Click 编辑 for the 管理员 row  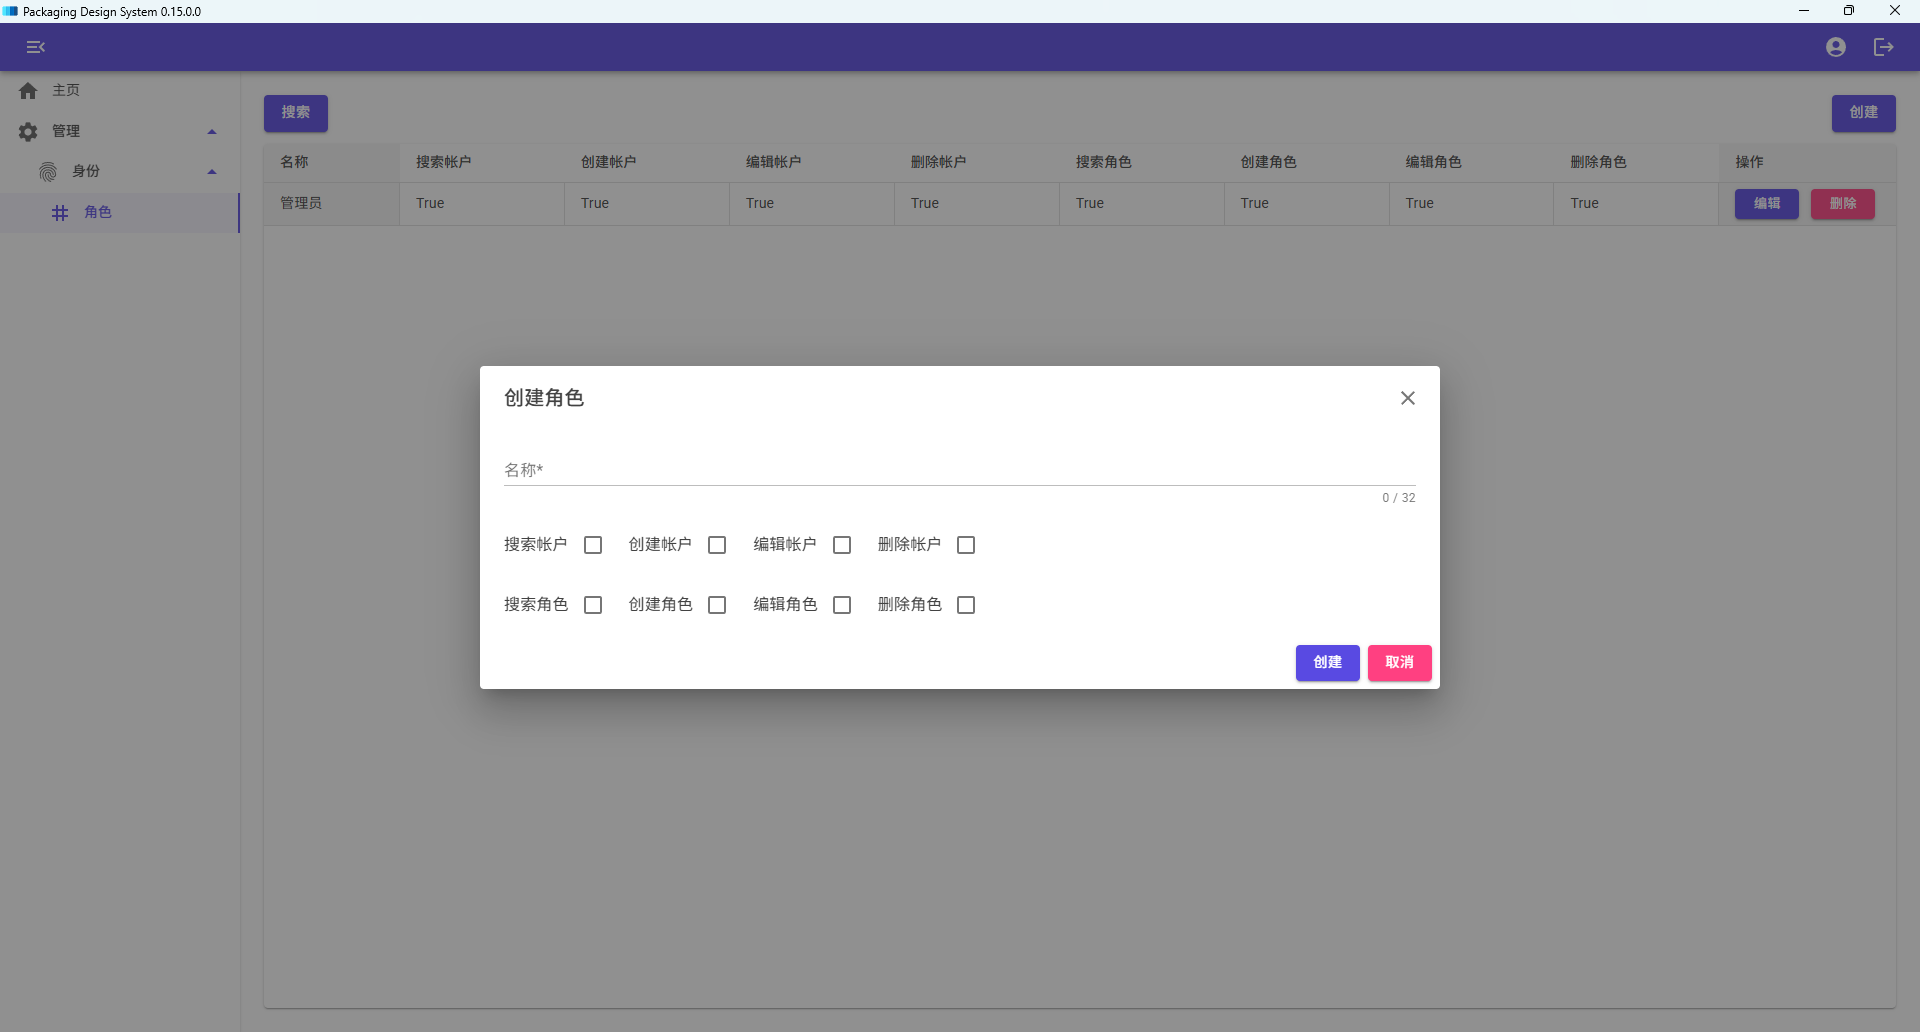(x=1766, y=204)
